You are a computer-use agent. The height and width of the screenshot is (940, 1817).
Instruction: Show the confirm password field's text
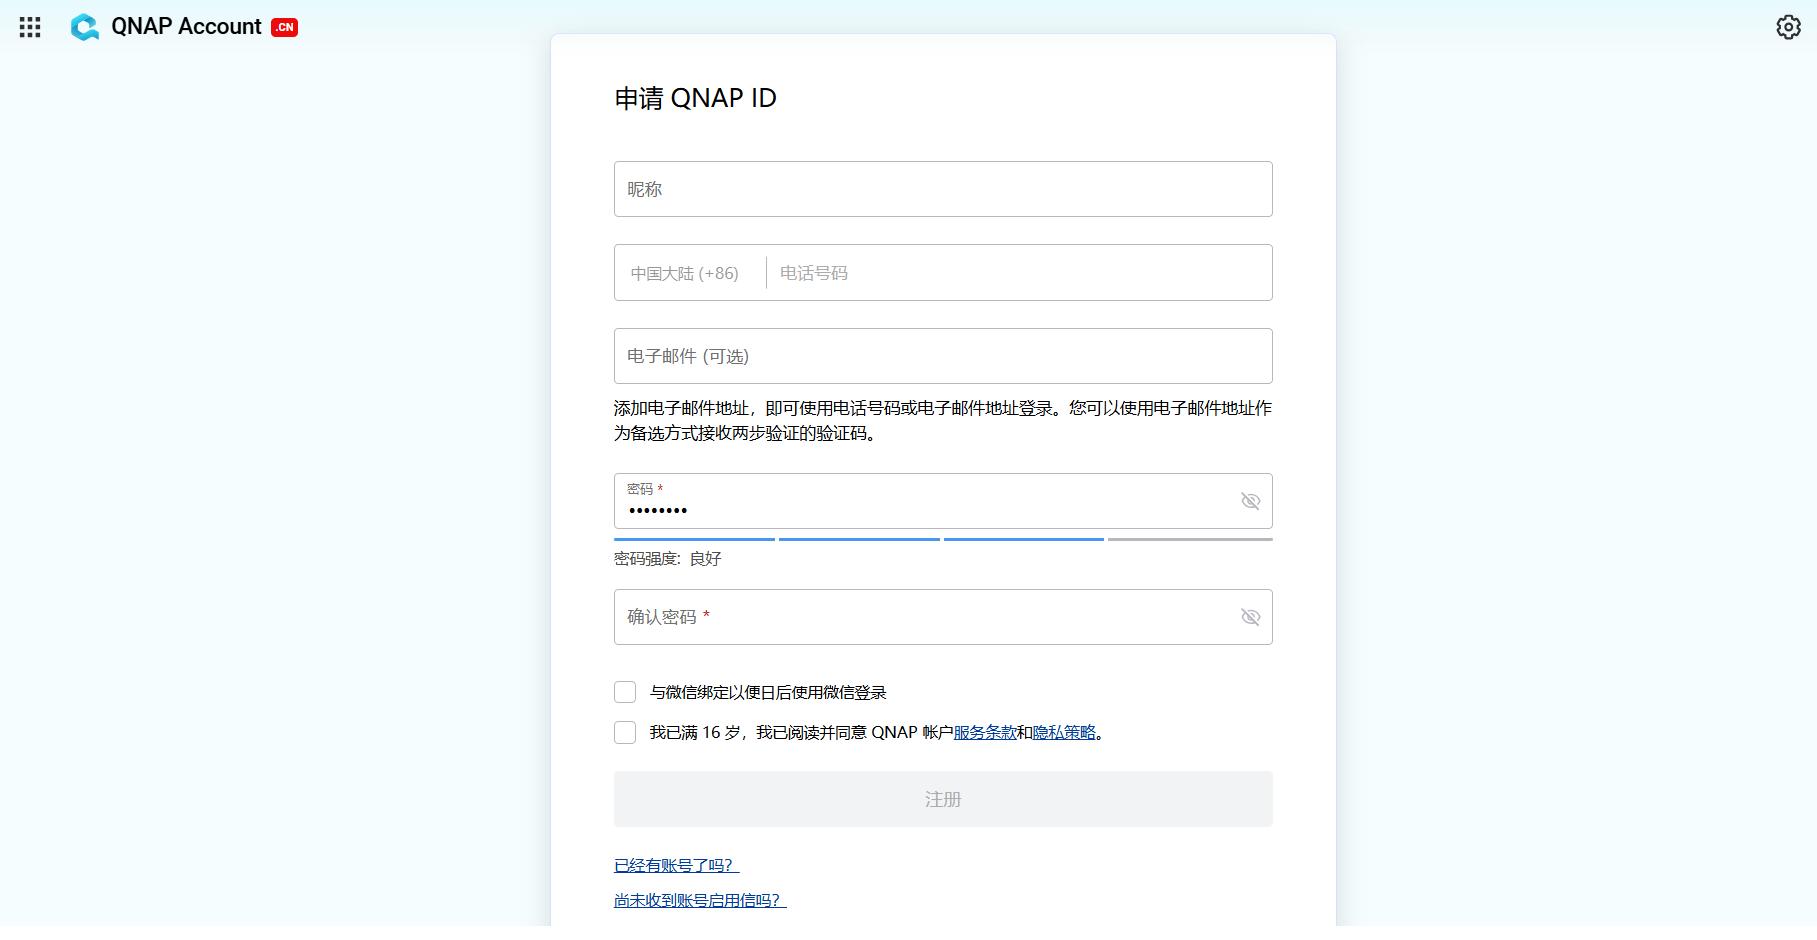(x=1250, y=617)
